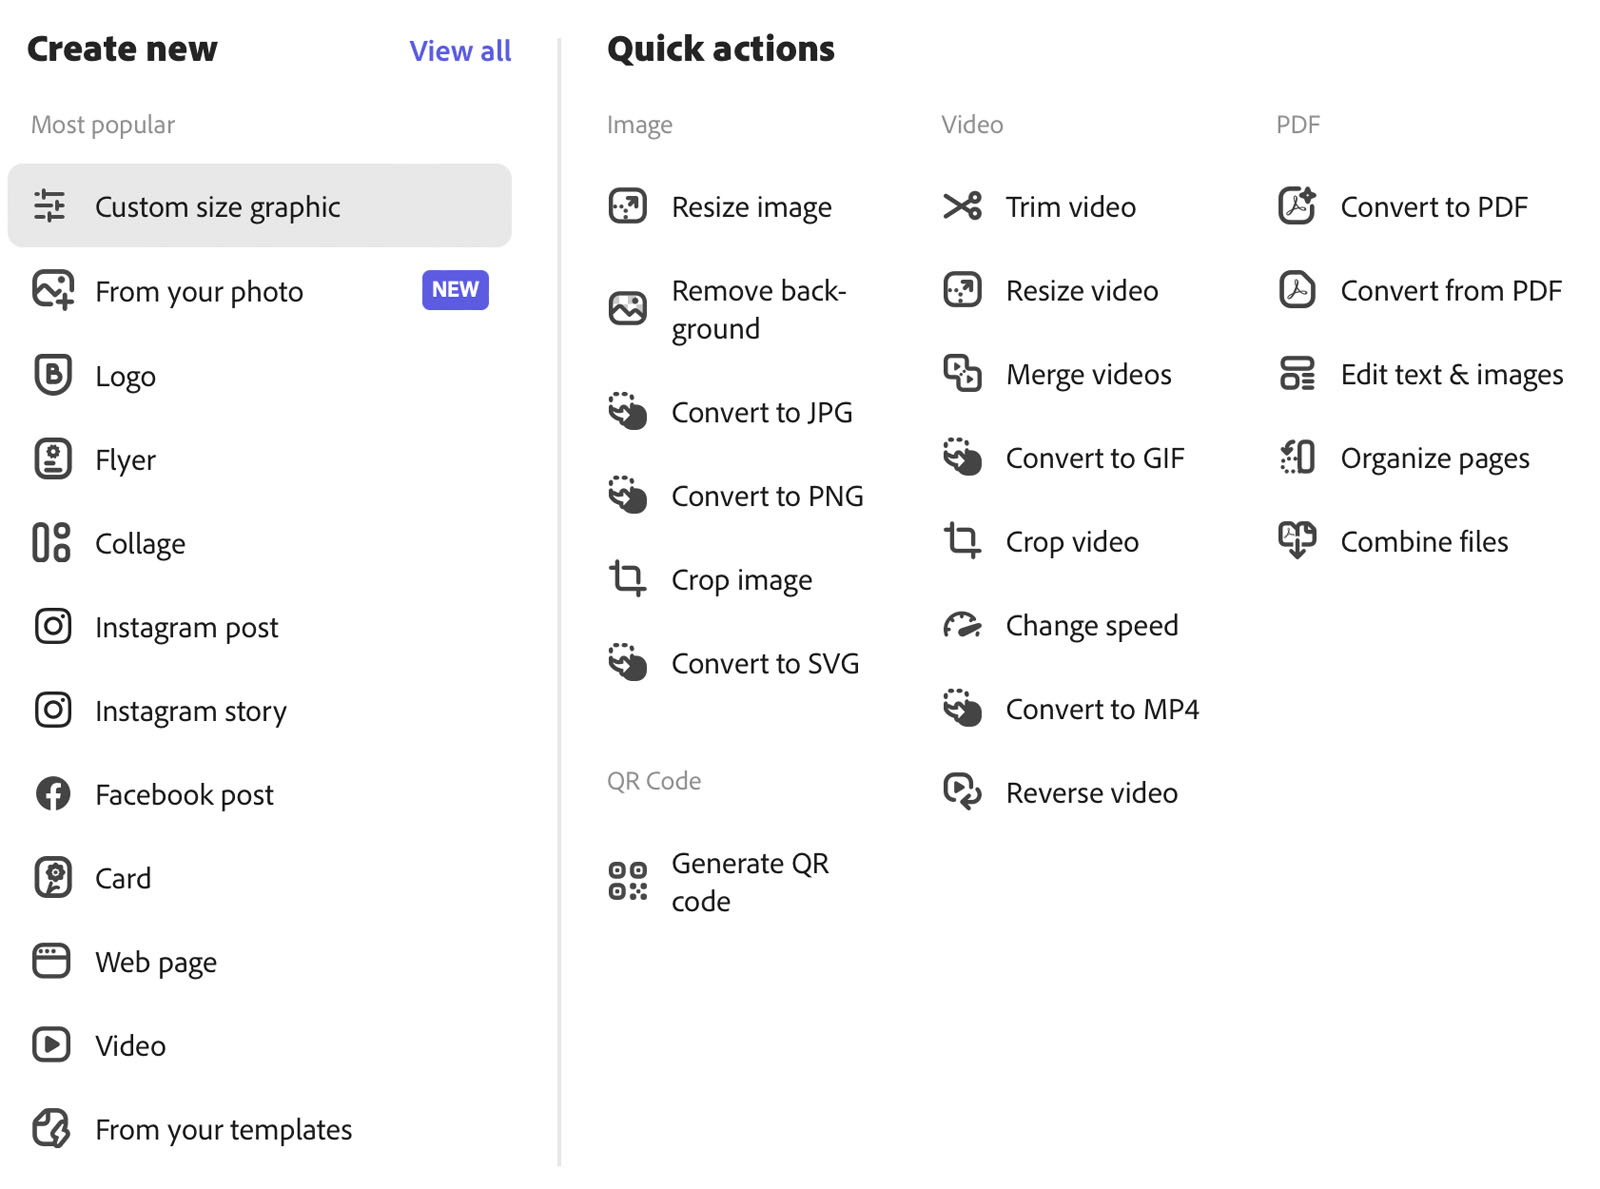Select the Instagram story option
1600x1189 pixels.
(x=190, y=710)
